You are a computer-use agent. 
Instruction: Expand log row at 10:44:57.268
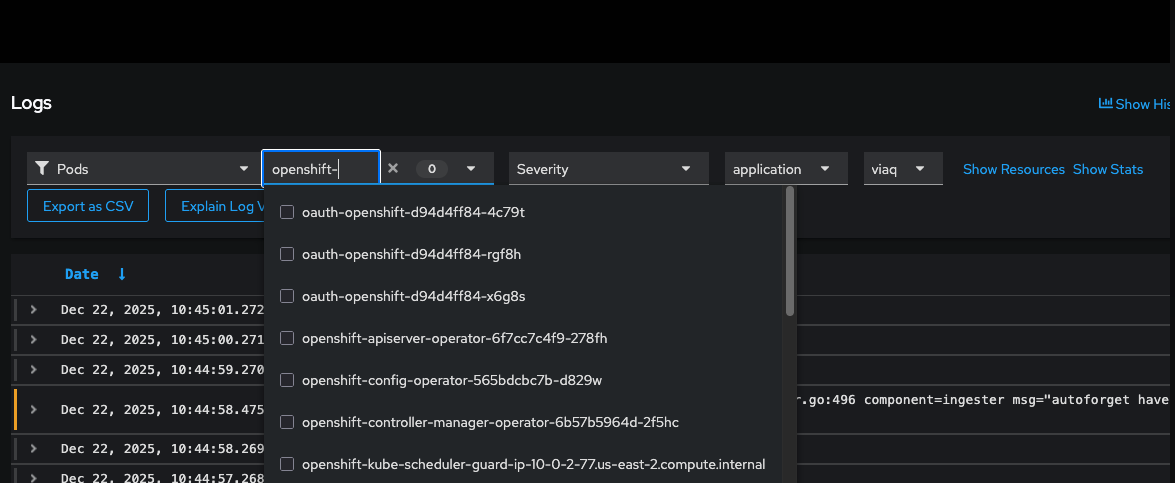(34, 476)
